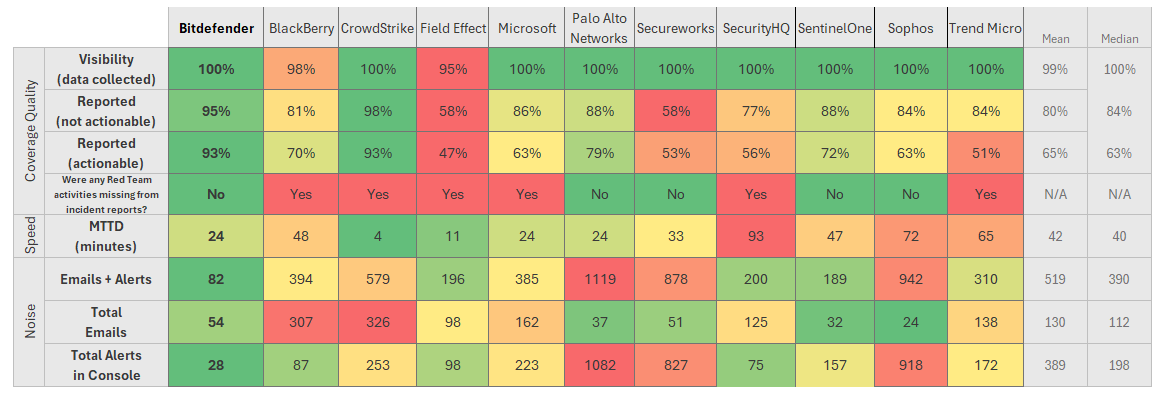Click the Palo Alto Networks header cell
Image resolution: width=1165 pixels, height=397 pixels.
point(600,28)
